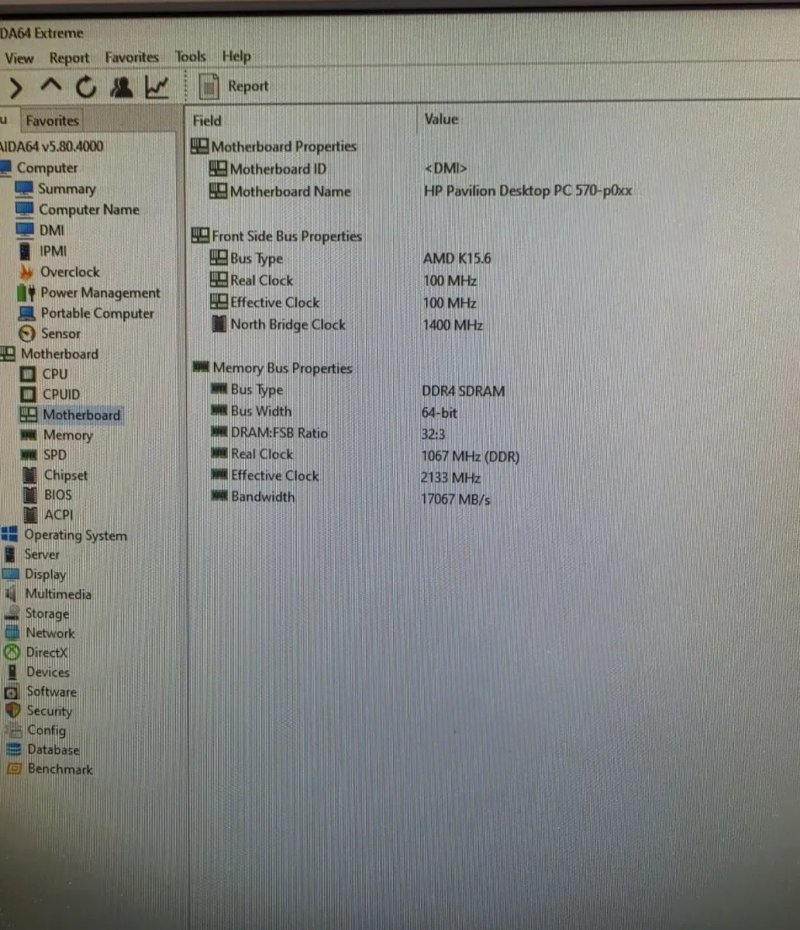Click the Benchmark category icon

(14, 769)
